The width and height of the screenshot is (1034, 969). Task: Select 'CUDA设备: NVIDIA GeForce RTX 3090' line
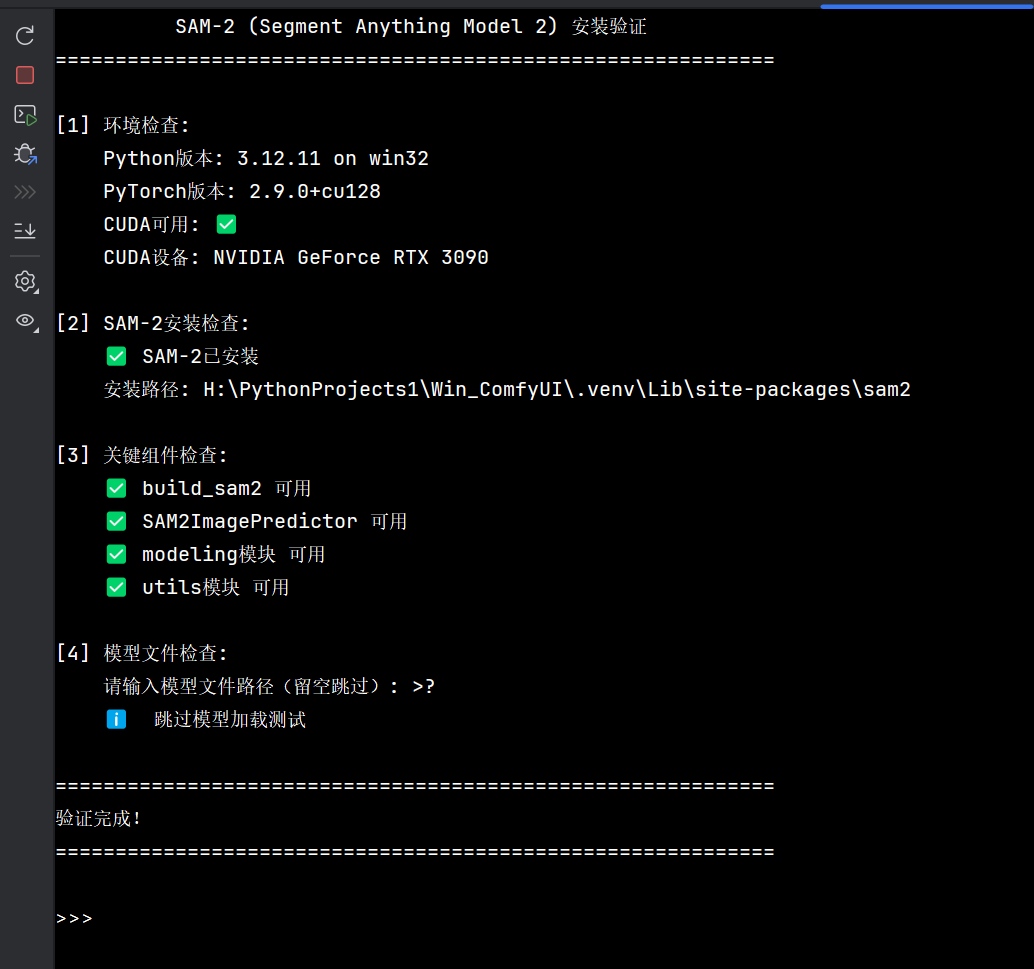tap(296, 257)
